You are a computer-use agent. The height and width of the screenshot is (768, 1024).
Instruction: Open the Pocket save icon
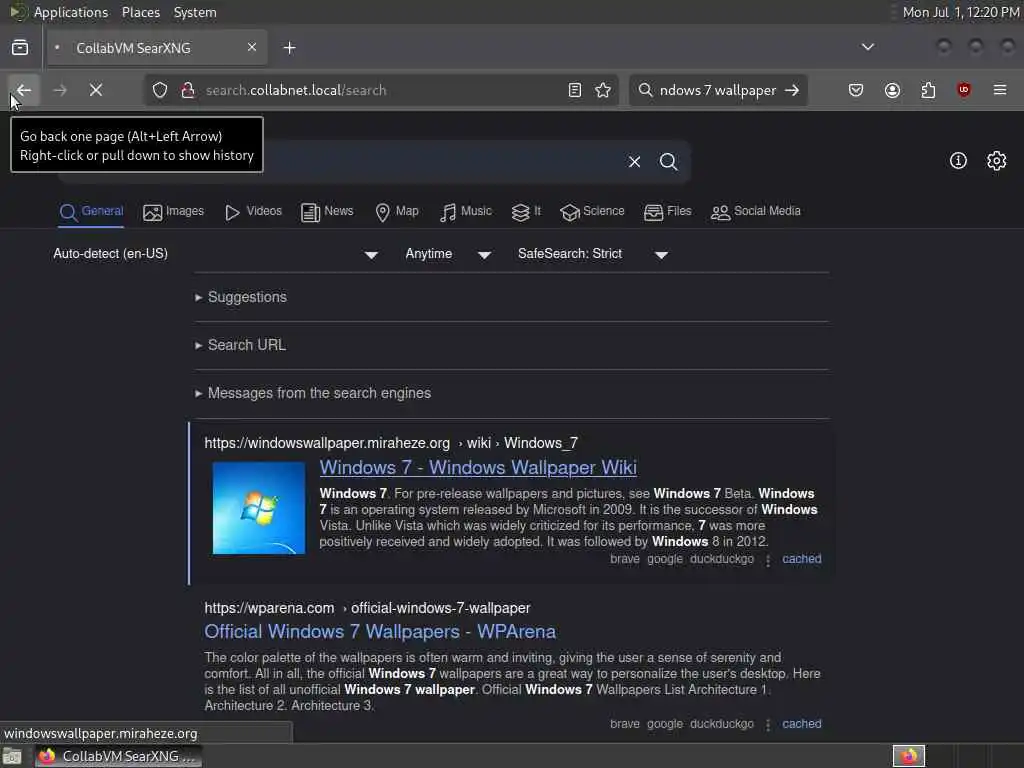(856, 90)
